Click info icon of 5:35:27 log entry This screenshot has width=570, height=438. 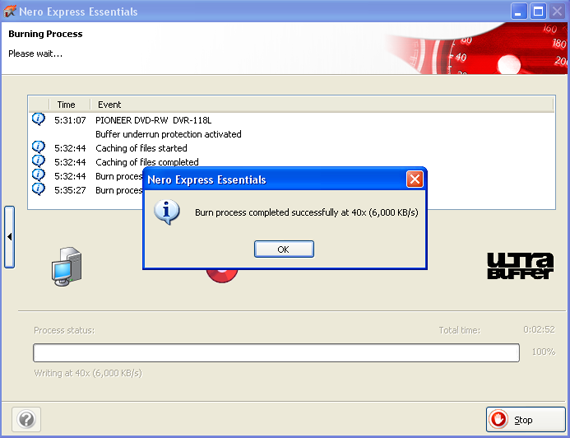click(x=39, y=189)
